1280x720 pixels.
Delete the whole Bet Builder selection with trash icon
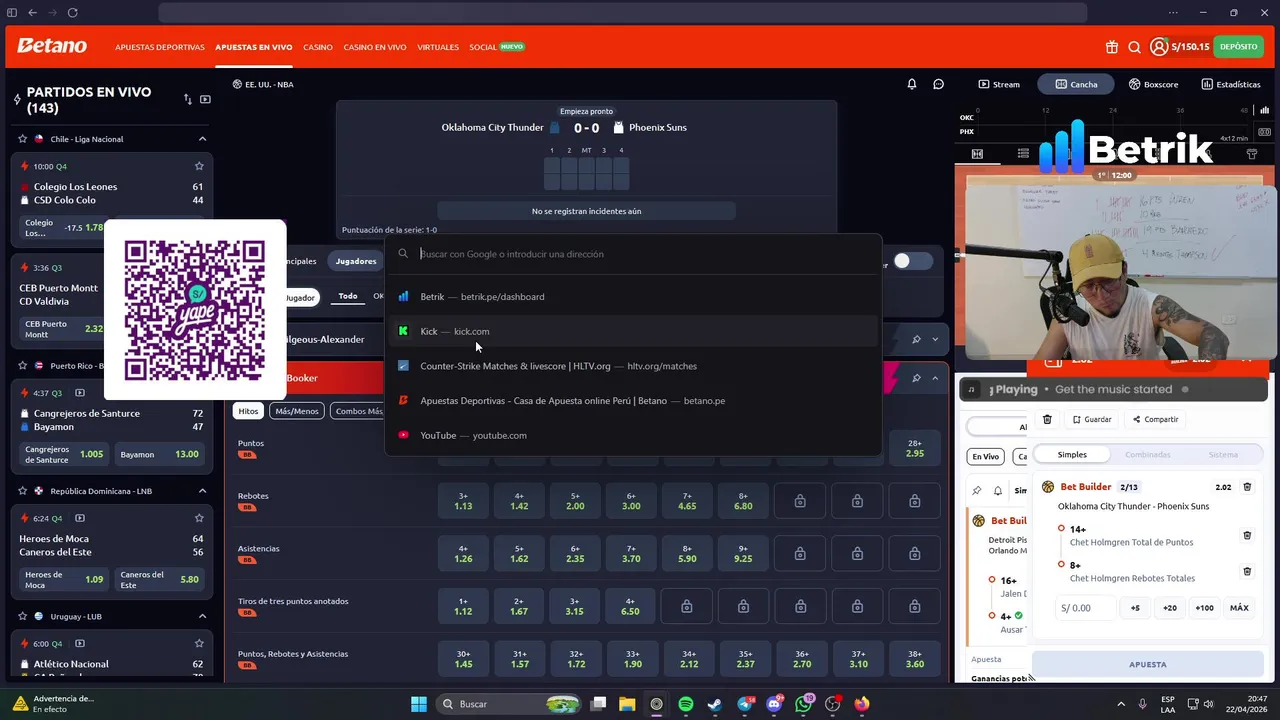tap(1247, 487)
